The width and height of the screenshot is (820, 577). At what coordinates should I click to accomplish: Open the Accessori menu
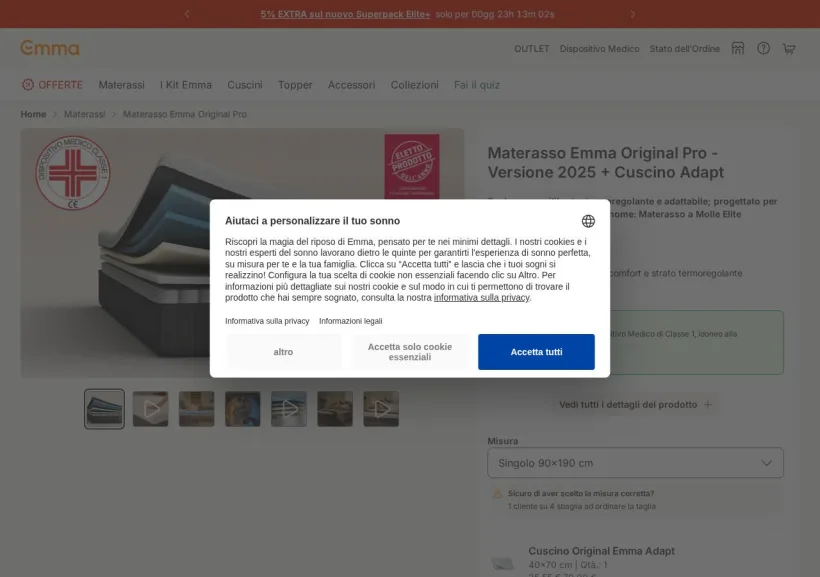coord(351,85)
